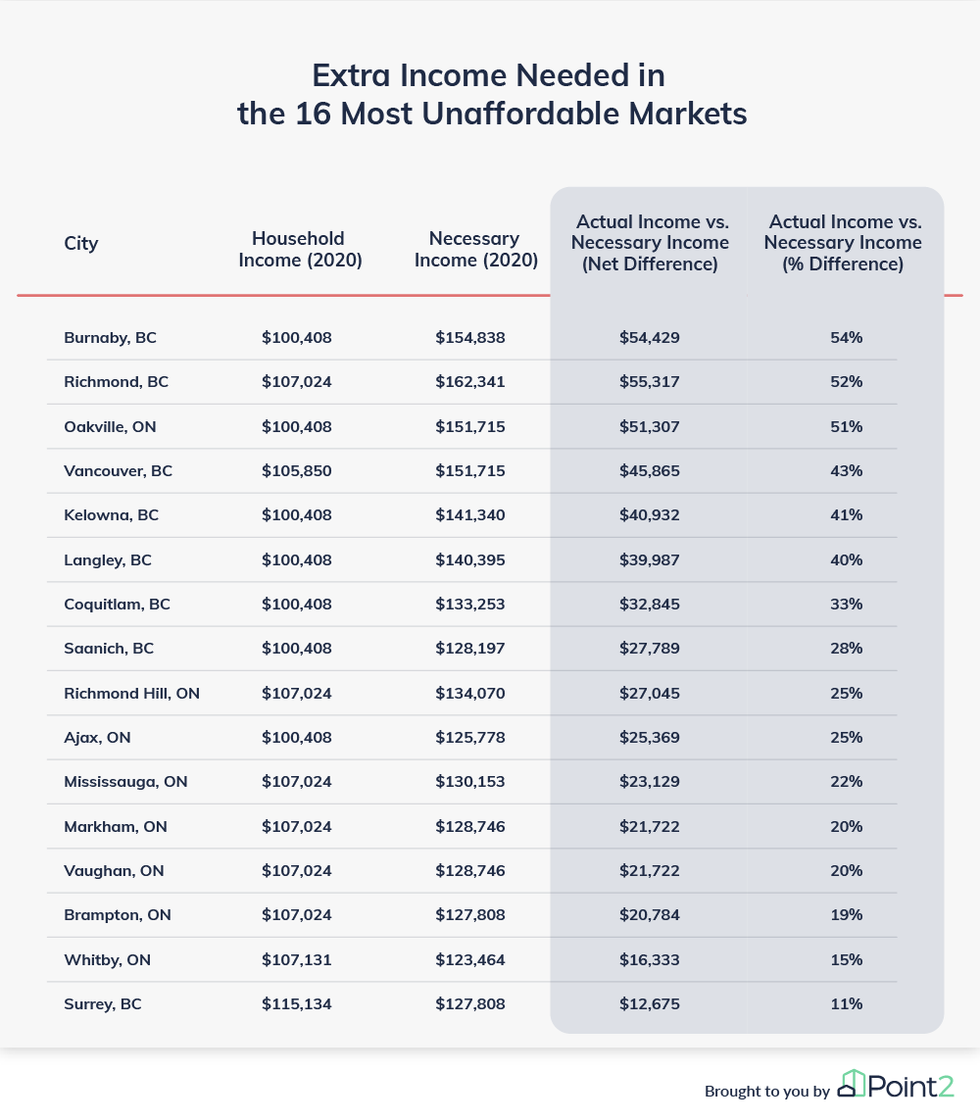Click the chart title heading
The height and width of the screenshot is (1116, 980).
point(491,94)
